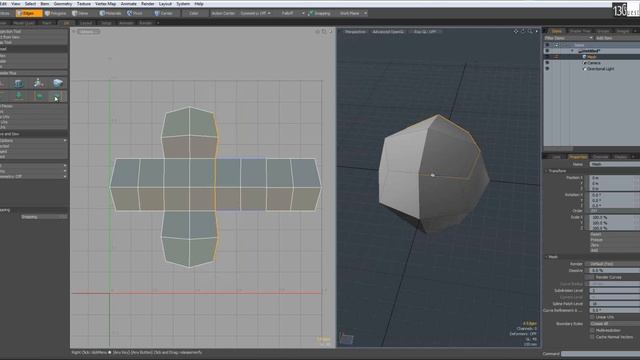This screenshot has height=360, width=640.
Task: Collapse the Mesh properties section
Action: click(547, 257)
